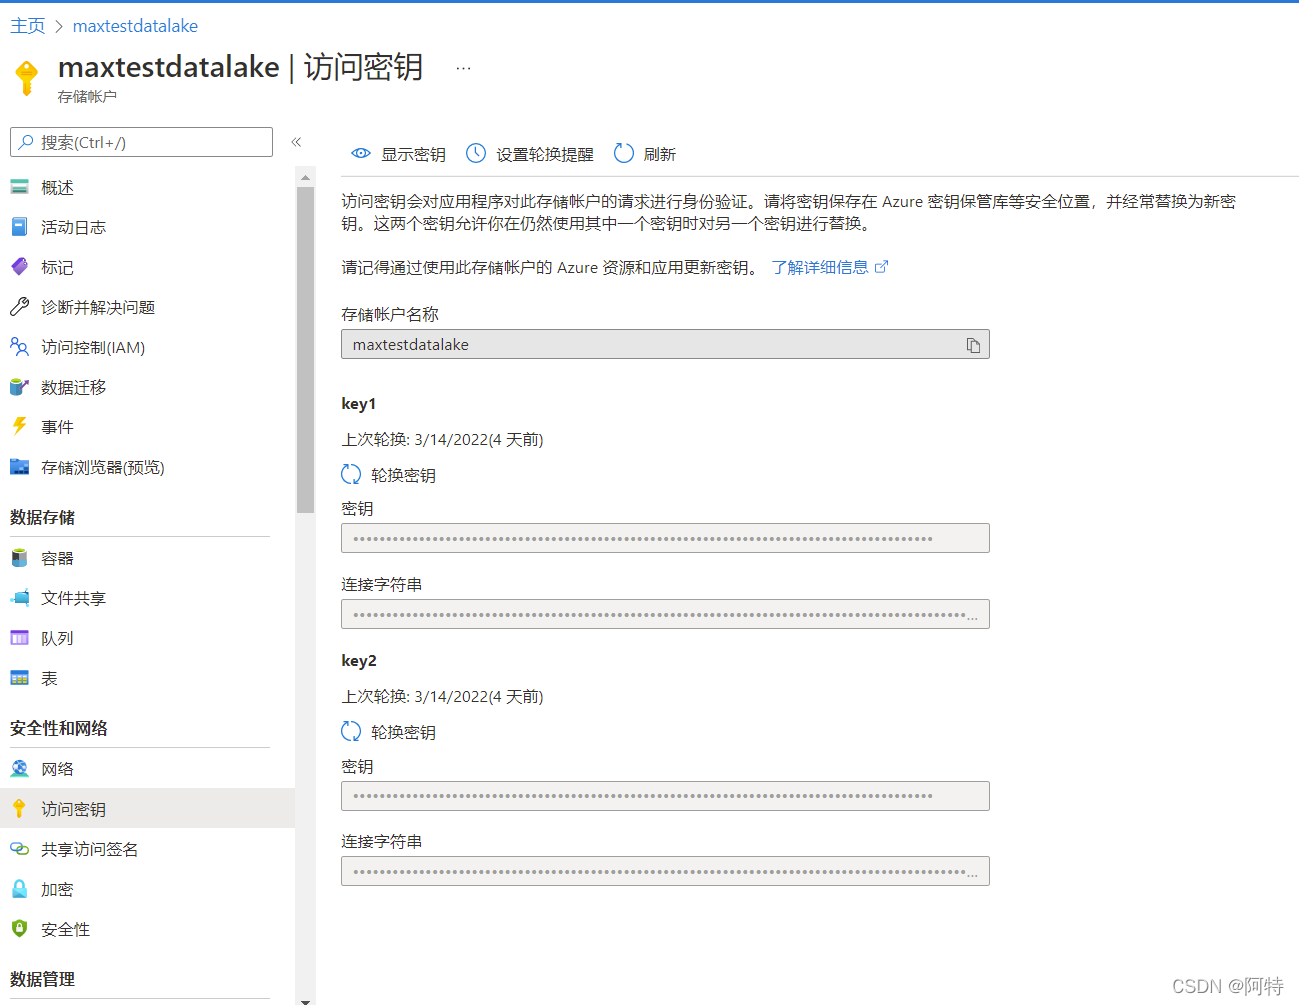Click the 共享访问签名 link icon

click(19, 849)
